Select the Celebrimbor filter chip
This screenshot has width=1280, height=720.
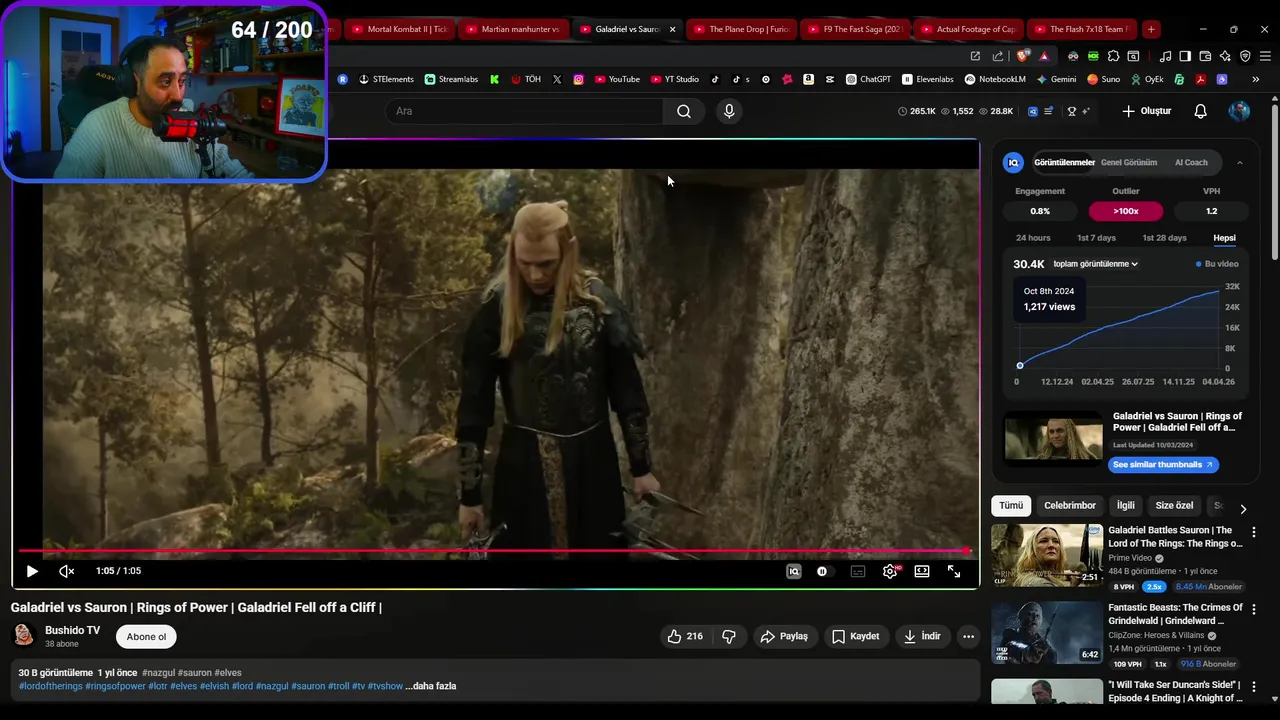[1070, 506]
